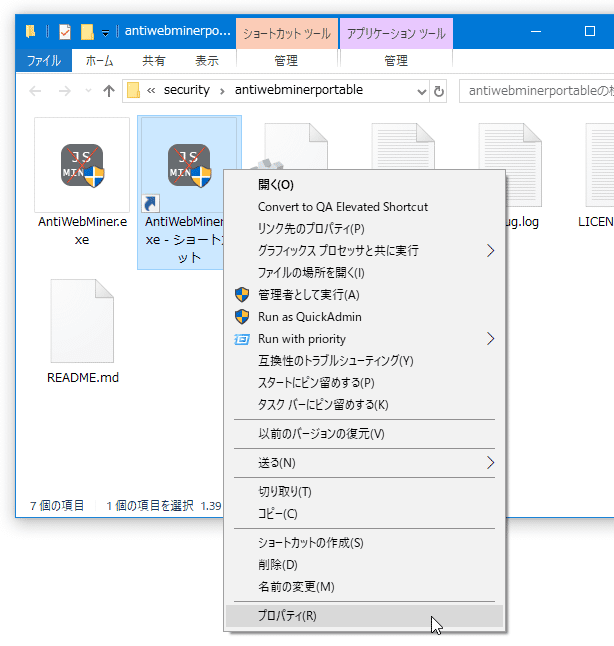Select the README.md file icon

[x=82, y=321]
